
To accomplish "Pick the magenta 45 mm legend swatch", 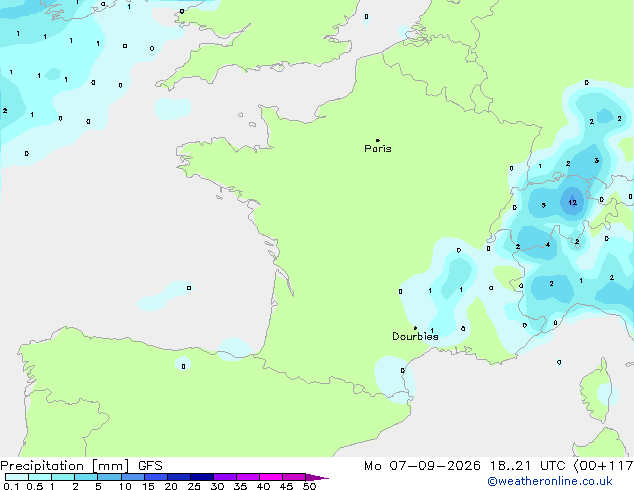I will coord(294,477).
